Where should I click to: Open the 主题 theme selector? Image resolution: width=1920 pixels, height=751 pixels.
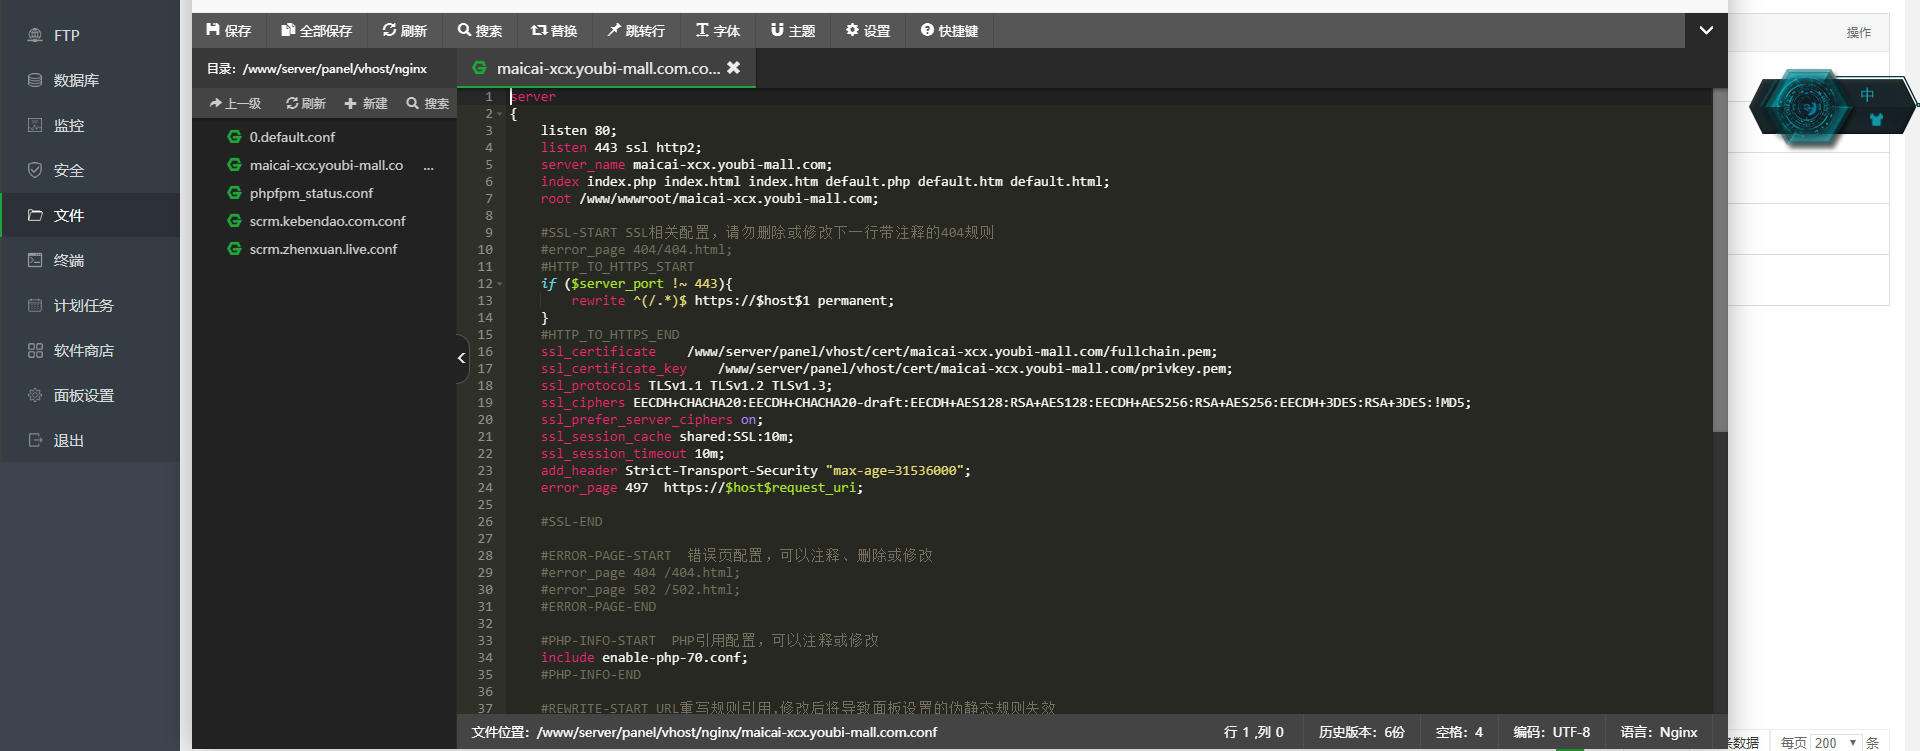793,31
